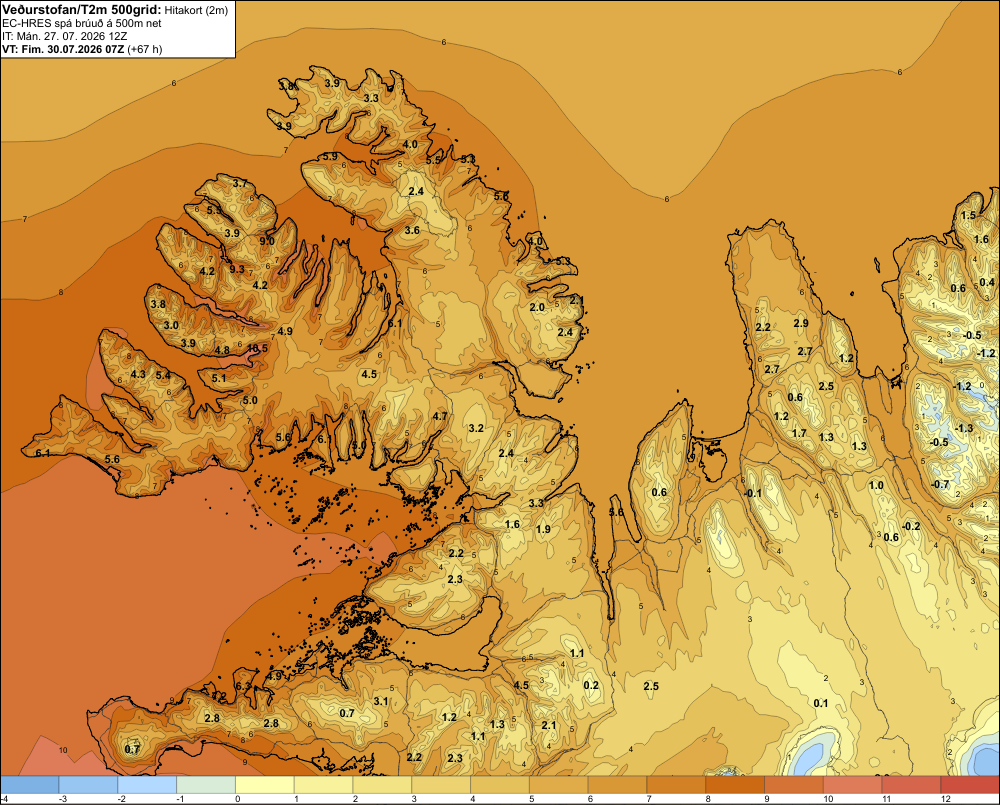Select the 0.7 label on Snæfellsnes glacier

[132, 749]
